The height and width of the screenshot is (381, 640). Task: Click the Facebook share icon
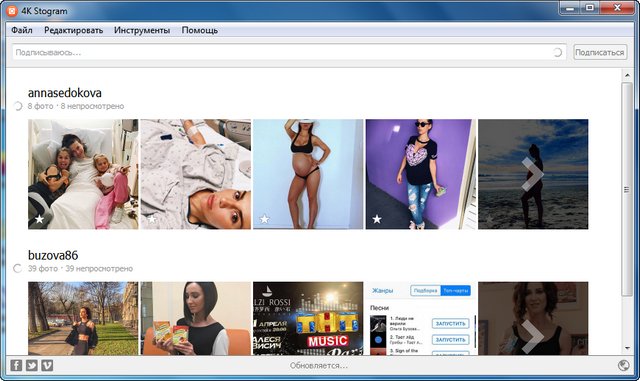point(16,365)
